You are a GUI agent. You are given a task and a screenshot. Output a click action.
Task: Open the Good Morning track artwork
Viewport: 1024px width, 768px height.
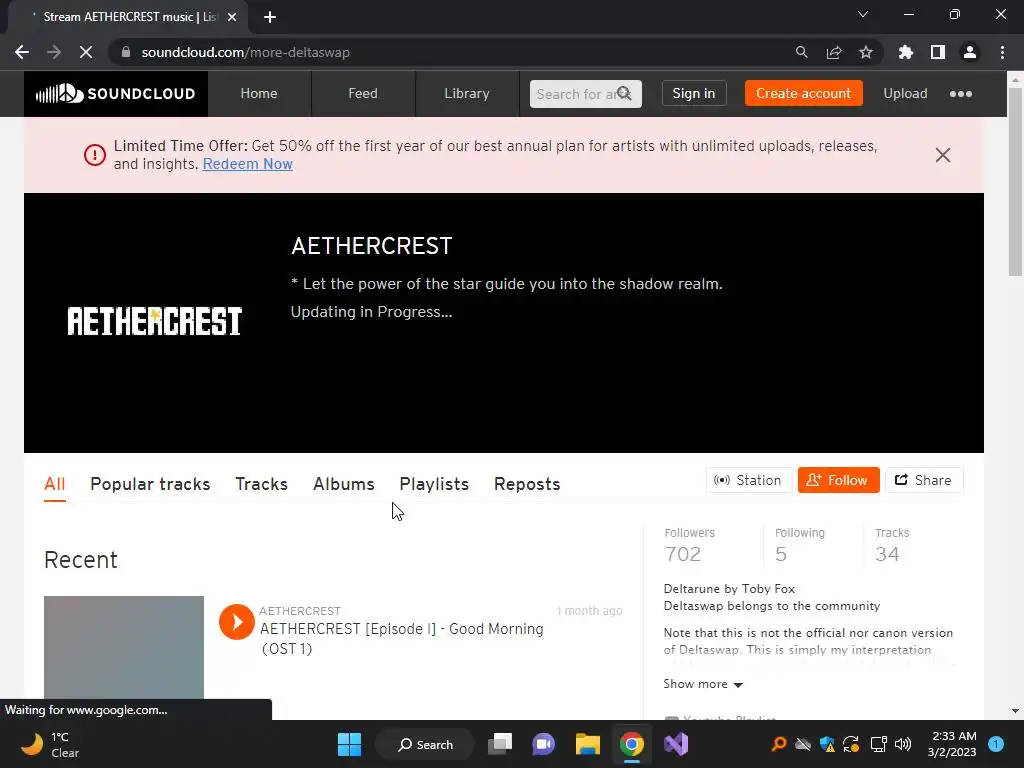pyautogui.click(x=124, y=647)
